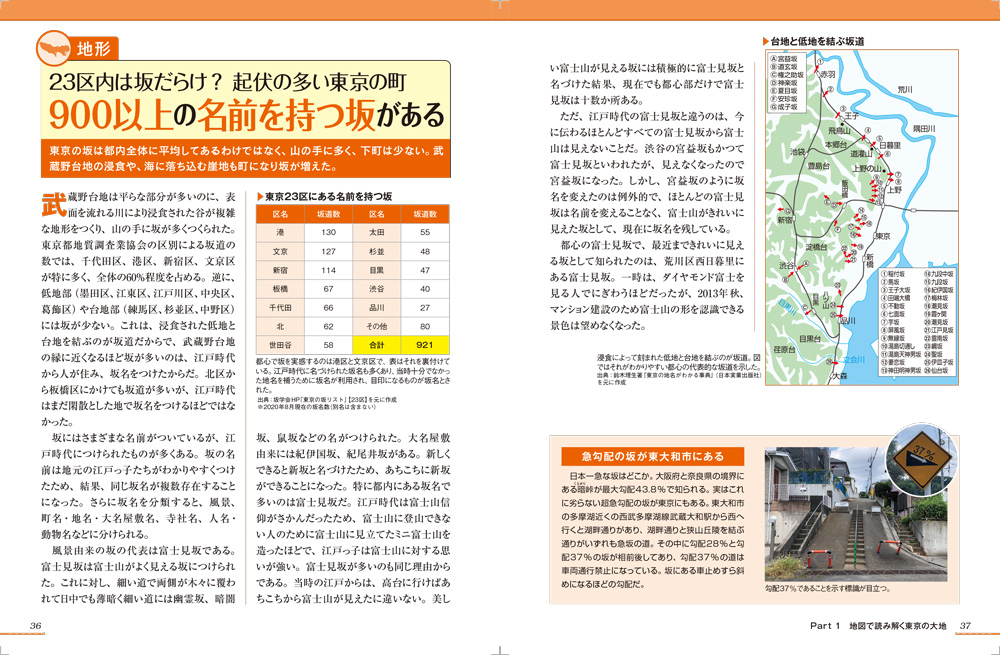
Task: Select the value 127 in the table
Action: 328,251
